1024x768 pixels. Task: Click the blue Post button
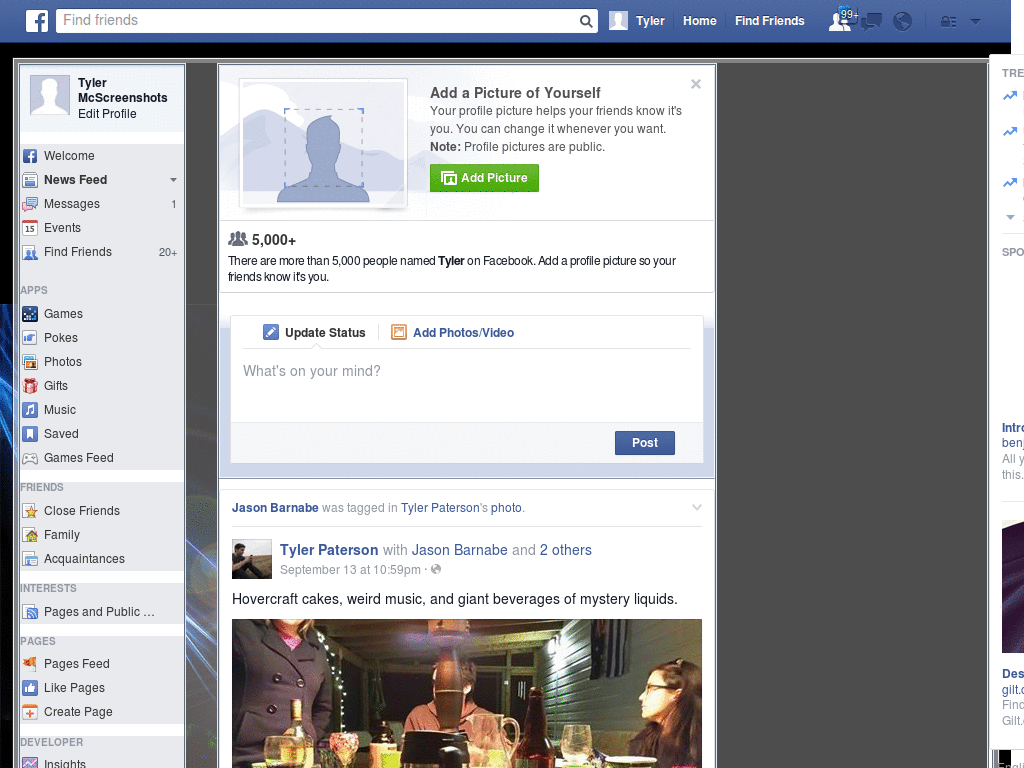[645, 443]
